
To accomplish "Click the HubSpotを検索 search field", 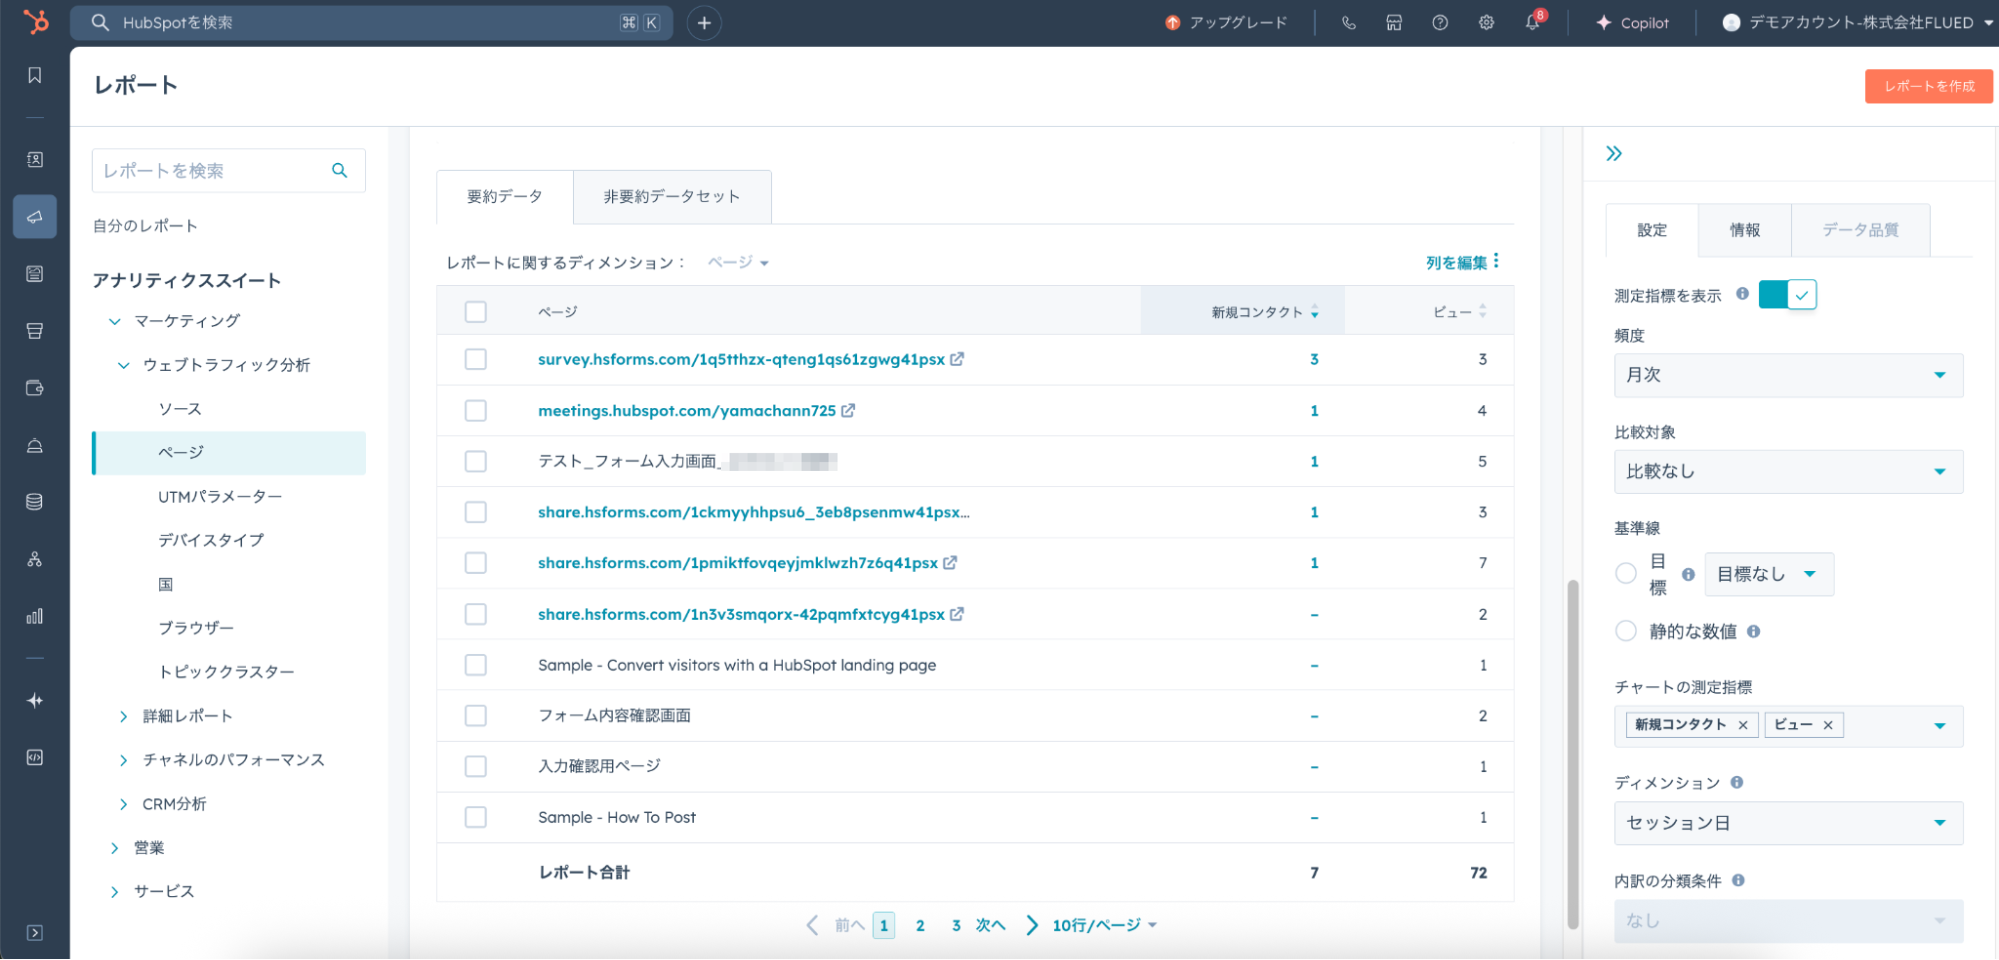I will [x=371, y=23].
